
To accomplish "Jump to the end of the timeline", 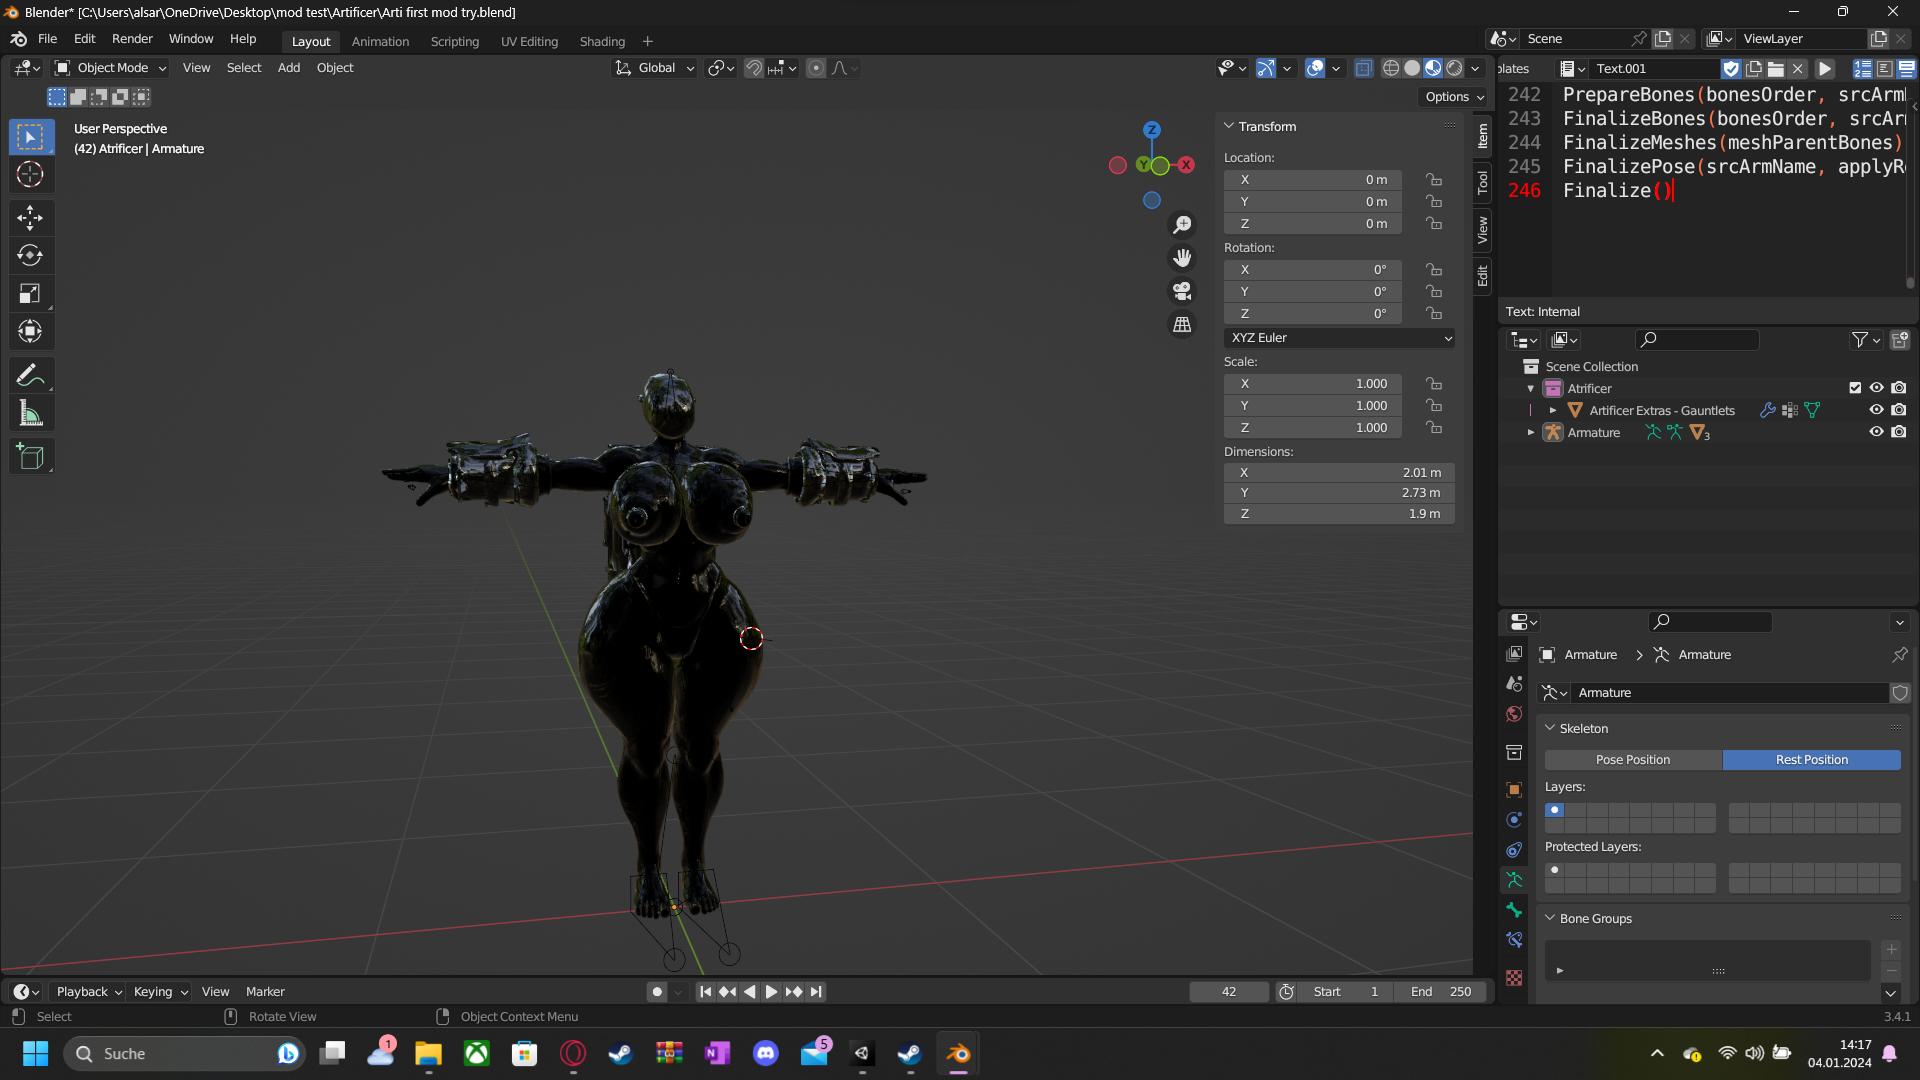I will pyautogui.click(x=816, y=991).
